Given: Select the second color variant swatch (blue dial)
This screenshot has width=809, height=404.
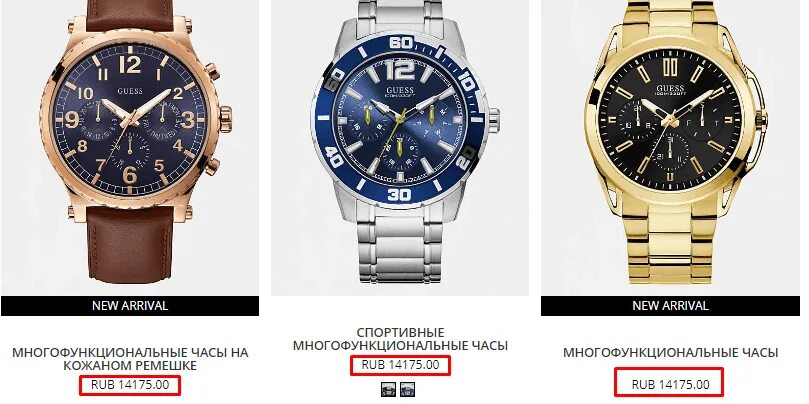Looking at the screenshot, I should [x=408, y=389].
